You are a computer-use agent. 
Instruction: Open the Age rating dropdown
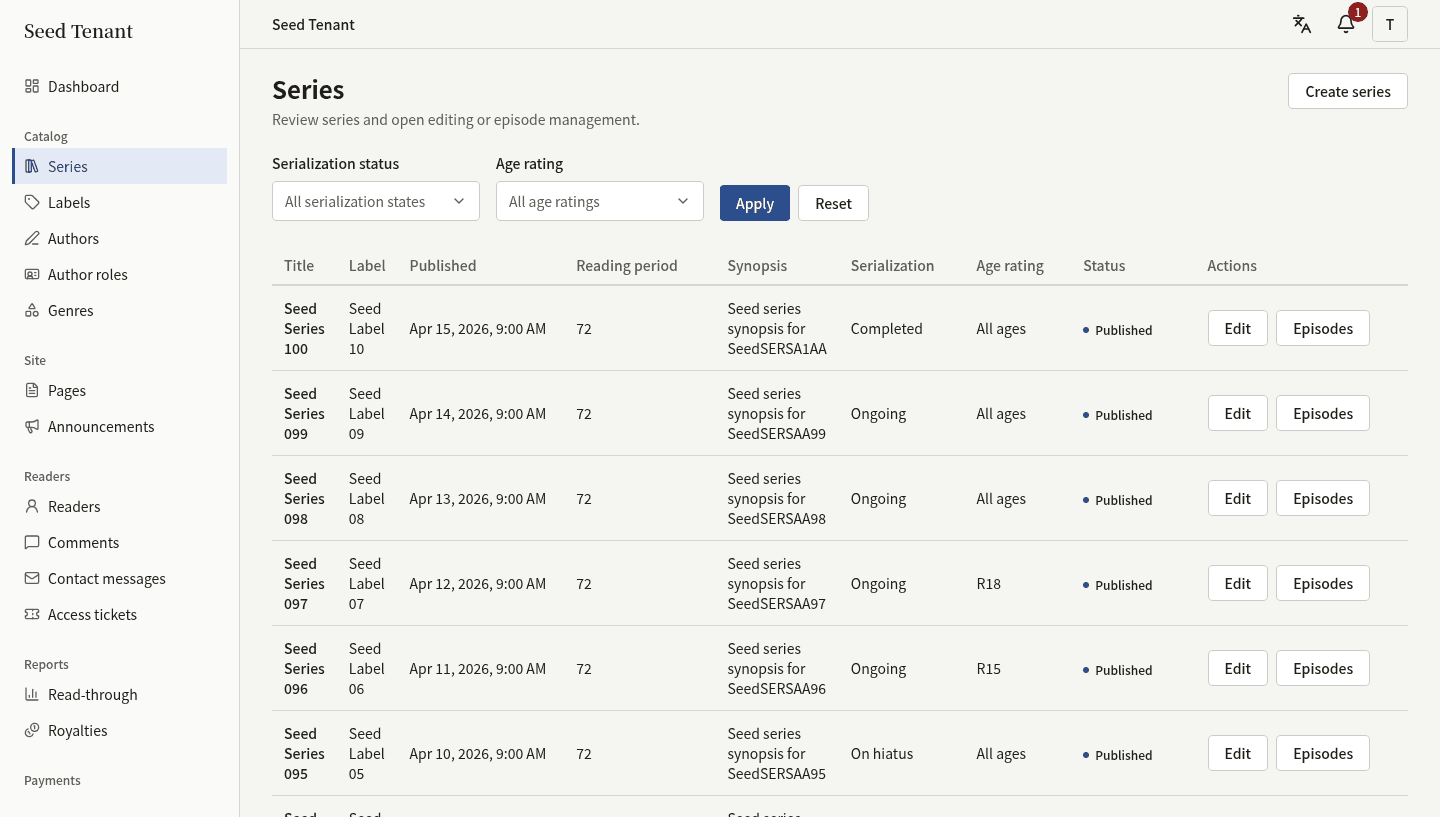(600, 201)
